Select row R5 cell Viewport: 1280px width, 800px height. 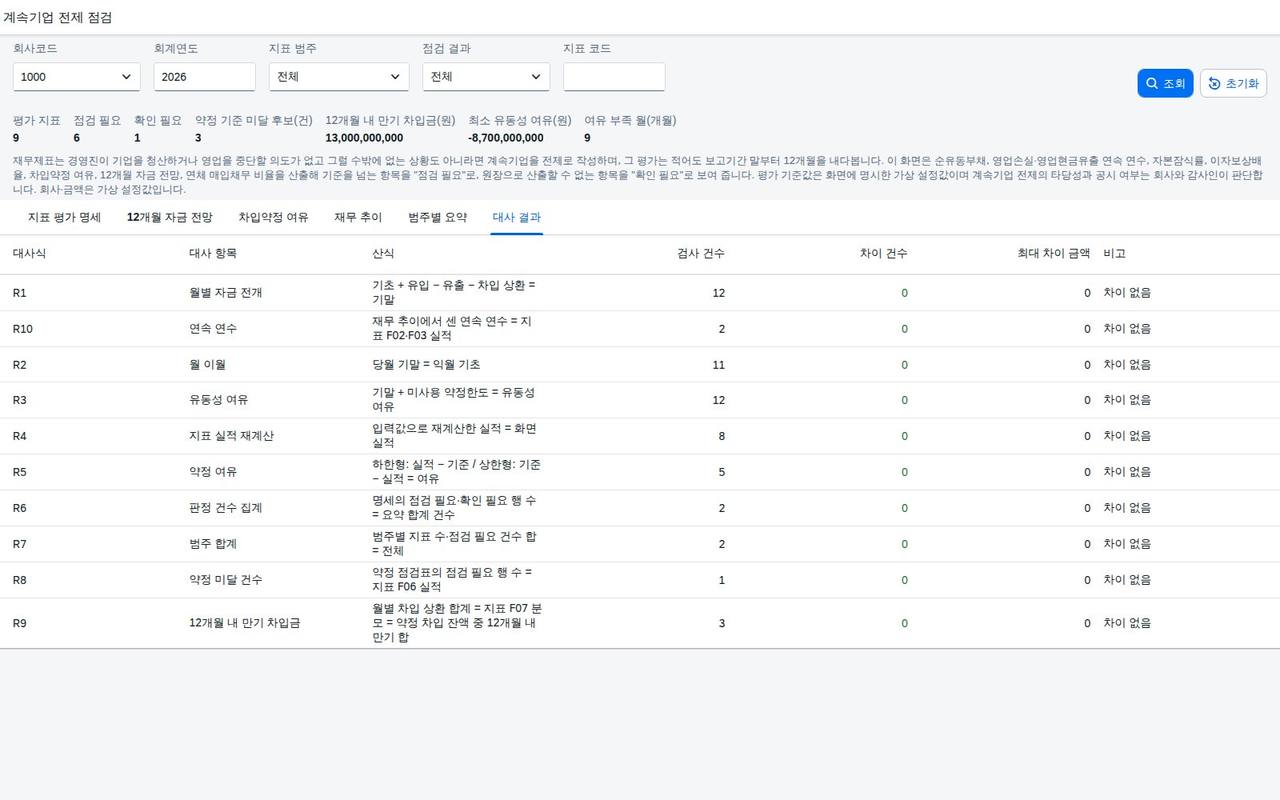(x=20, y=472)
